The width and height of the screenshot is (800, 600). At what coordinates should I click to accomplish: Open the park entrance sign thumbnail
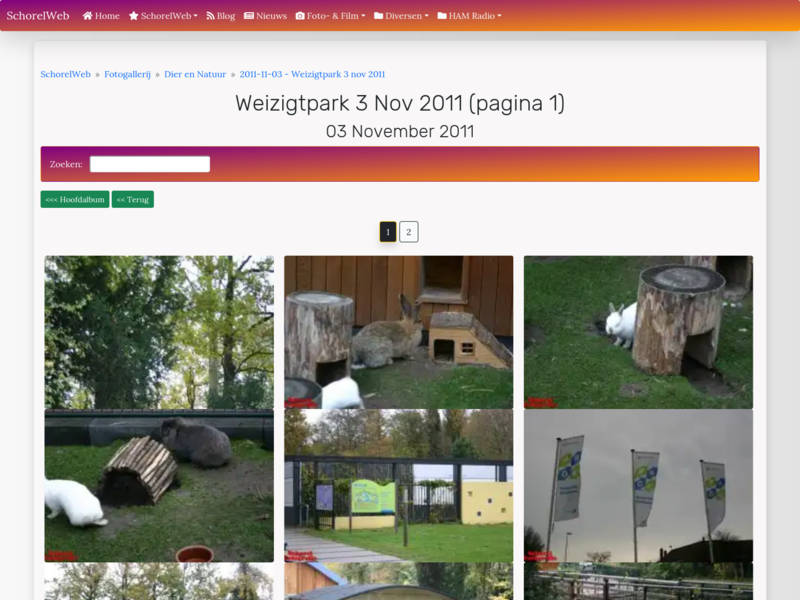pyautogui.click(x=398, y=486)
